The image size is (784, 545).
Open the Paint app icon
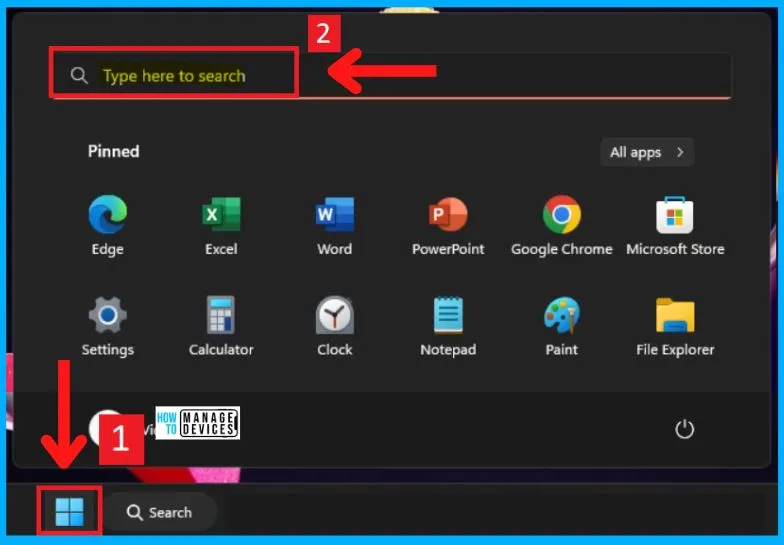561,316
